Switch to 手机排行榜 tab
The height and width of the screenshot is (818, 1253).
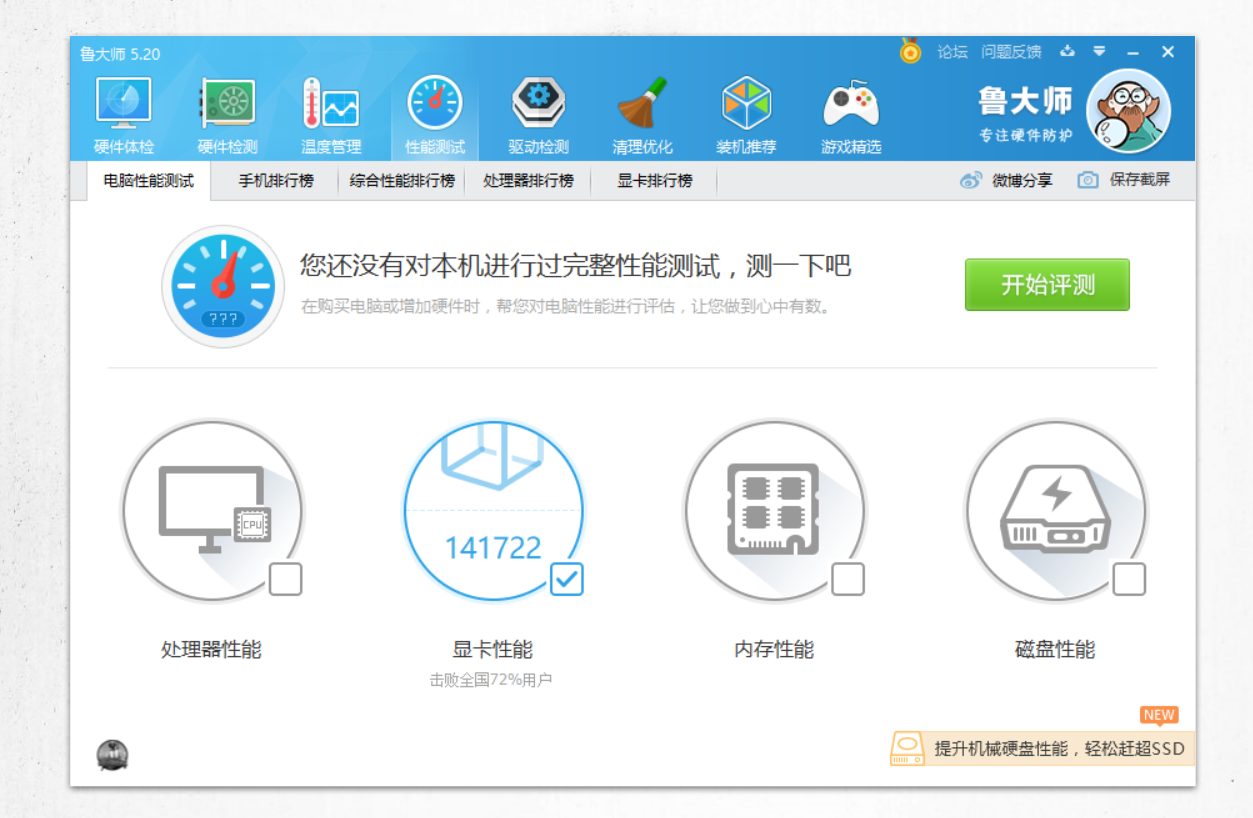pyautogui.click(x=275, y=181)
